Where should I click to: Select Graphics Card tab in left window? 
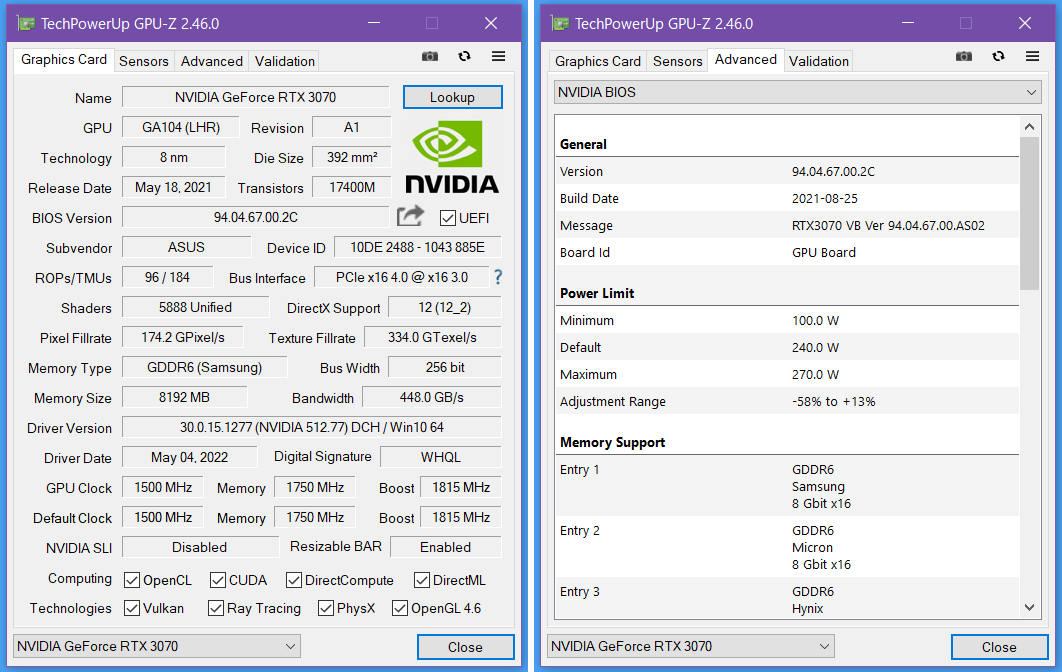64,60
